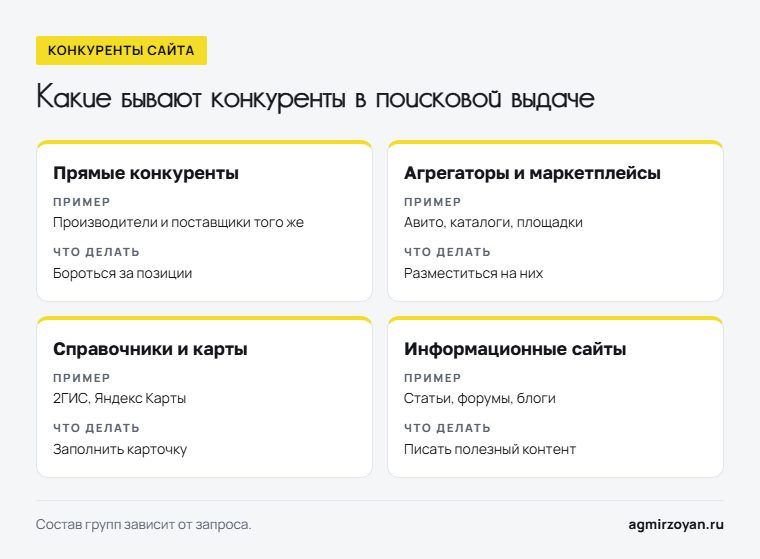This screenshot has height=559, width=760.
Task: Click 'ПРИМЕР' label in Прямые конкуренты card
Action: coord(82,202)
